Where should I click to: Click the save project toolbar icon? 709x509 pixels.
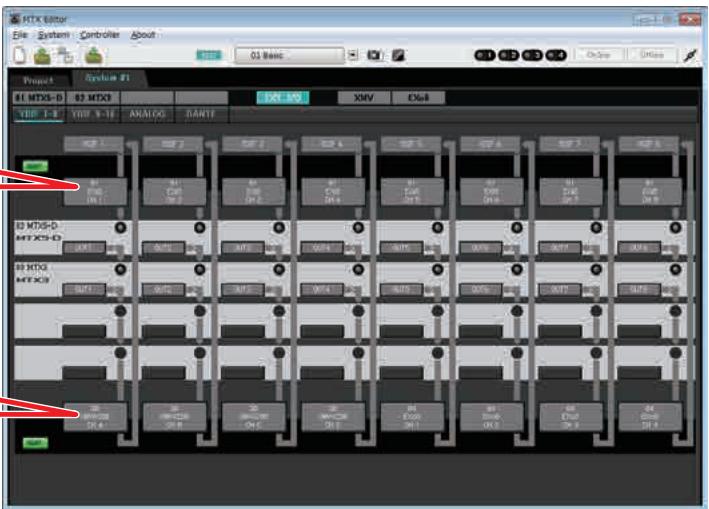tap(94, 55)
